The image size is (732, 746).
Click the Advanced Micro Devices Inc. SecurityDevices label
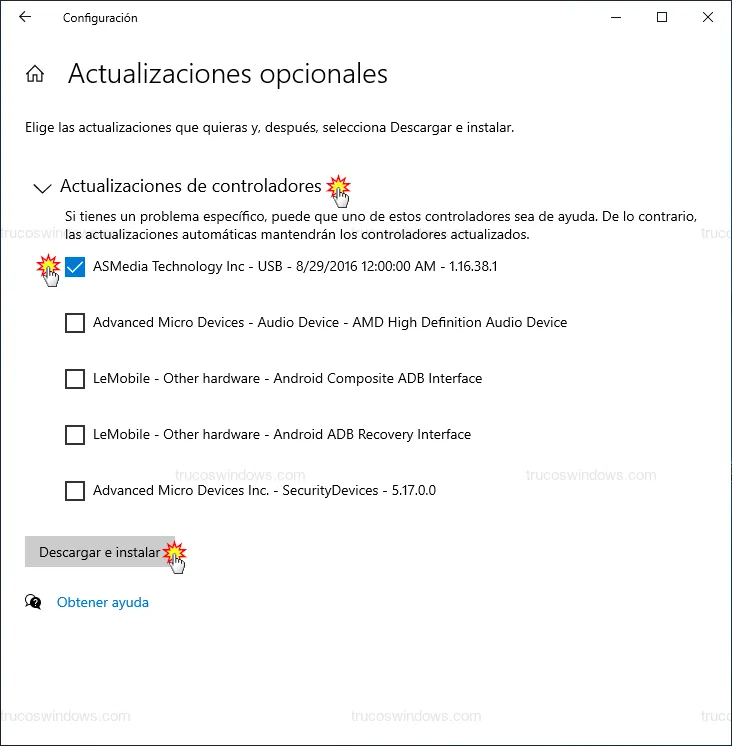(264, 491)
